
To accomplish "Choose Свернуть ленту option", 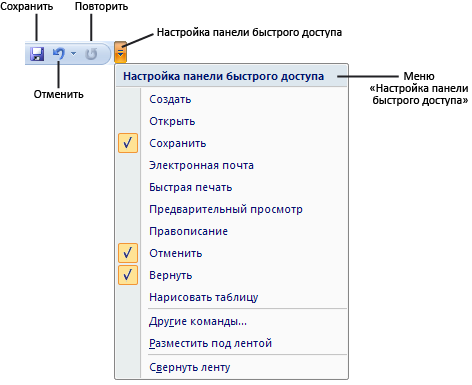I will (231, 367).
